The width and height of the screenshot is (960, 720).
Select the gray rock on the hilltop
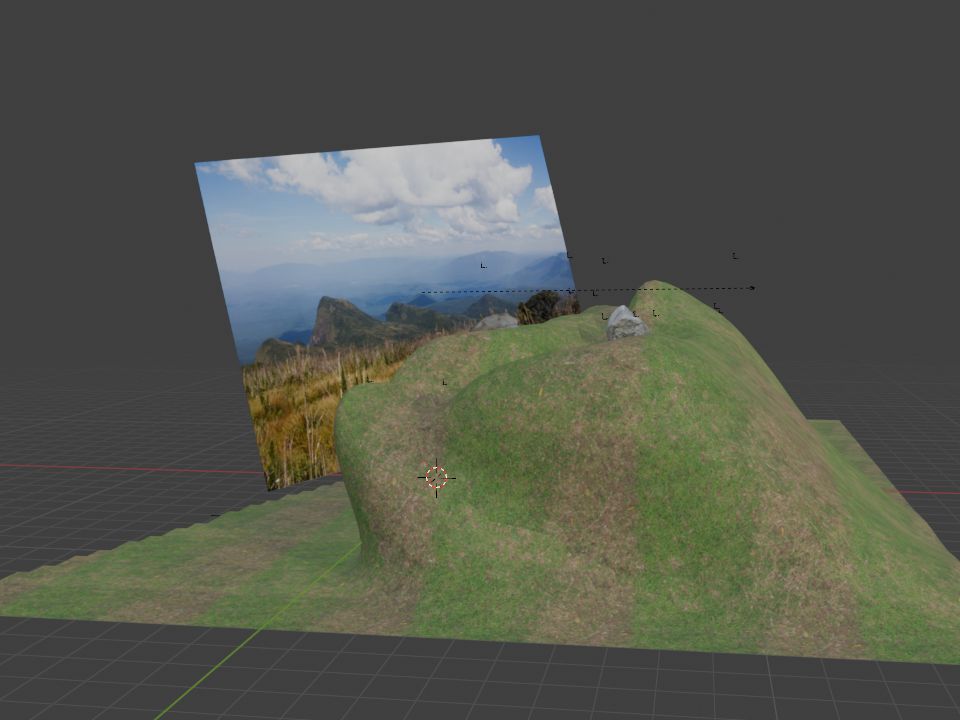(626, 323)
